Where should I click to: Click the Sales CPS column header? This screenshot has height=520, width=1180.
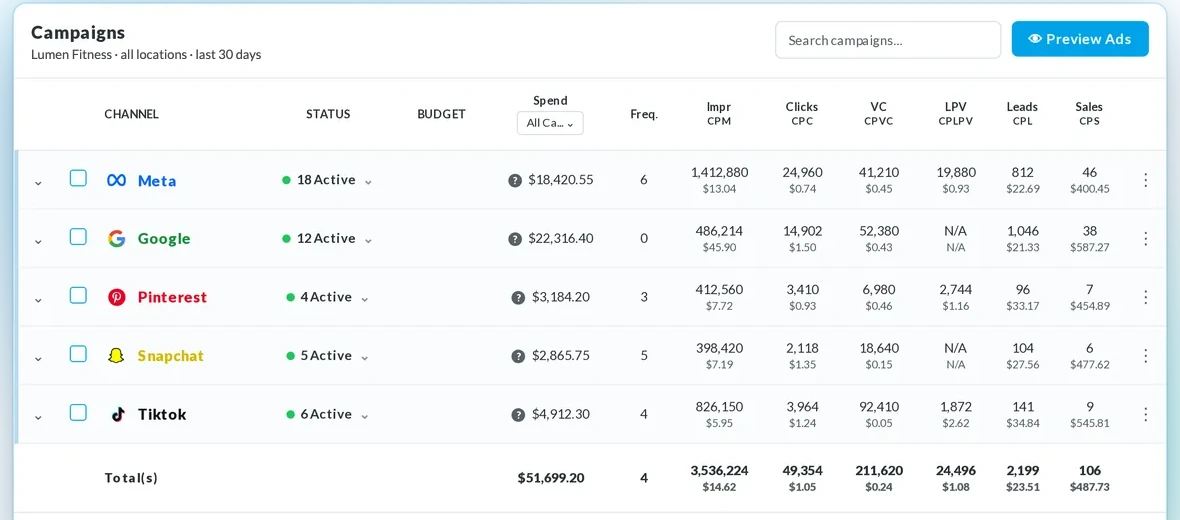point(1089,114)
